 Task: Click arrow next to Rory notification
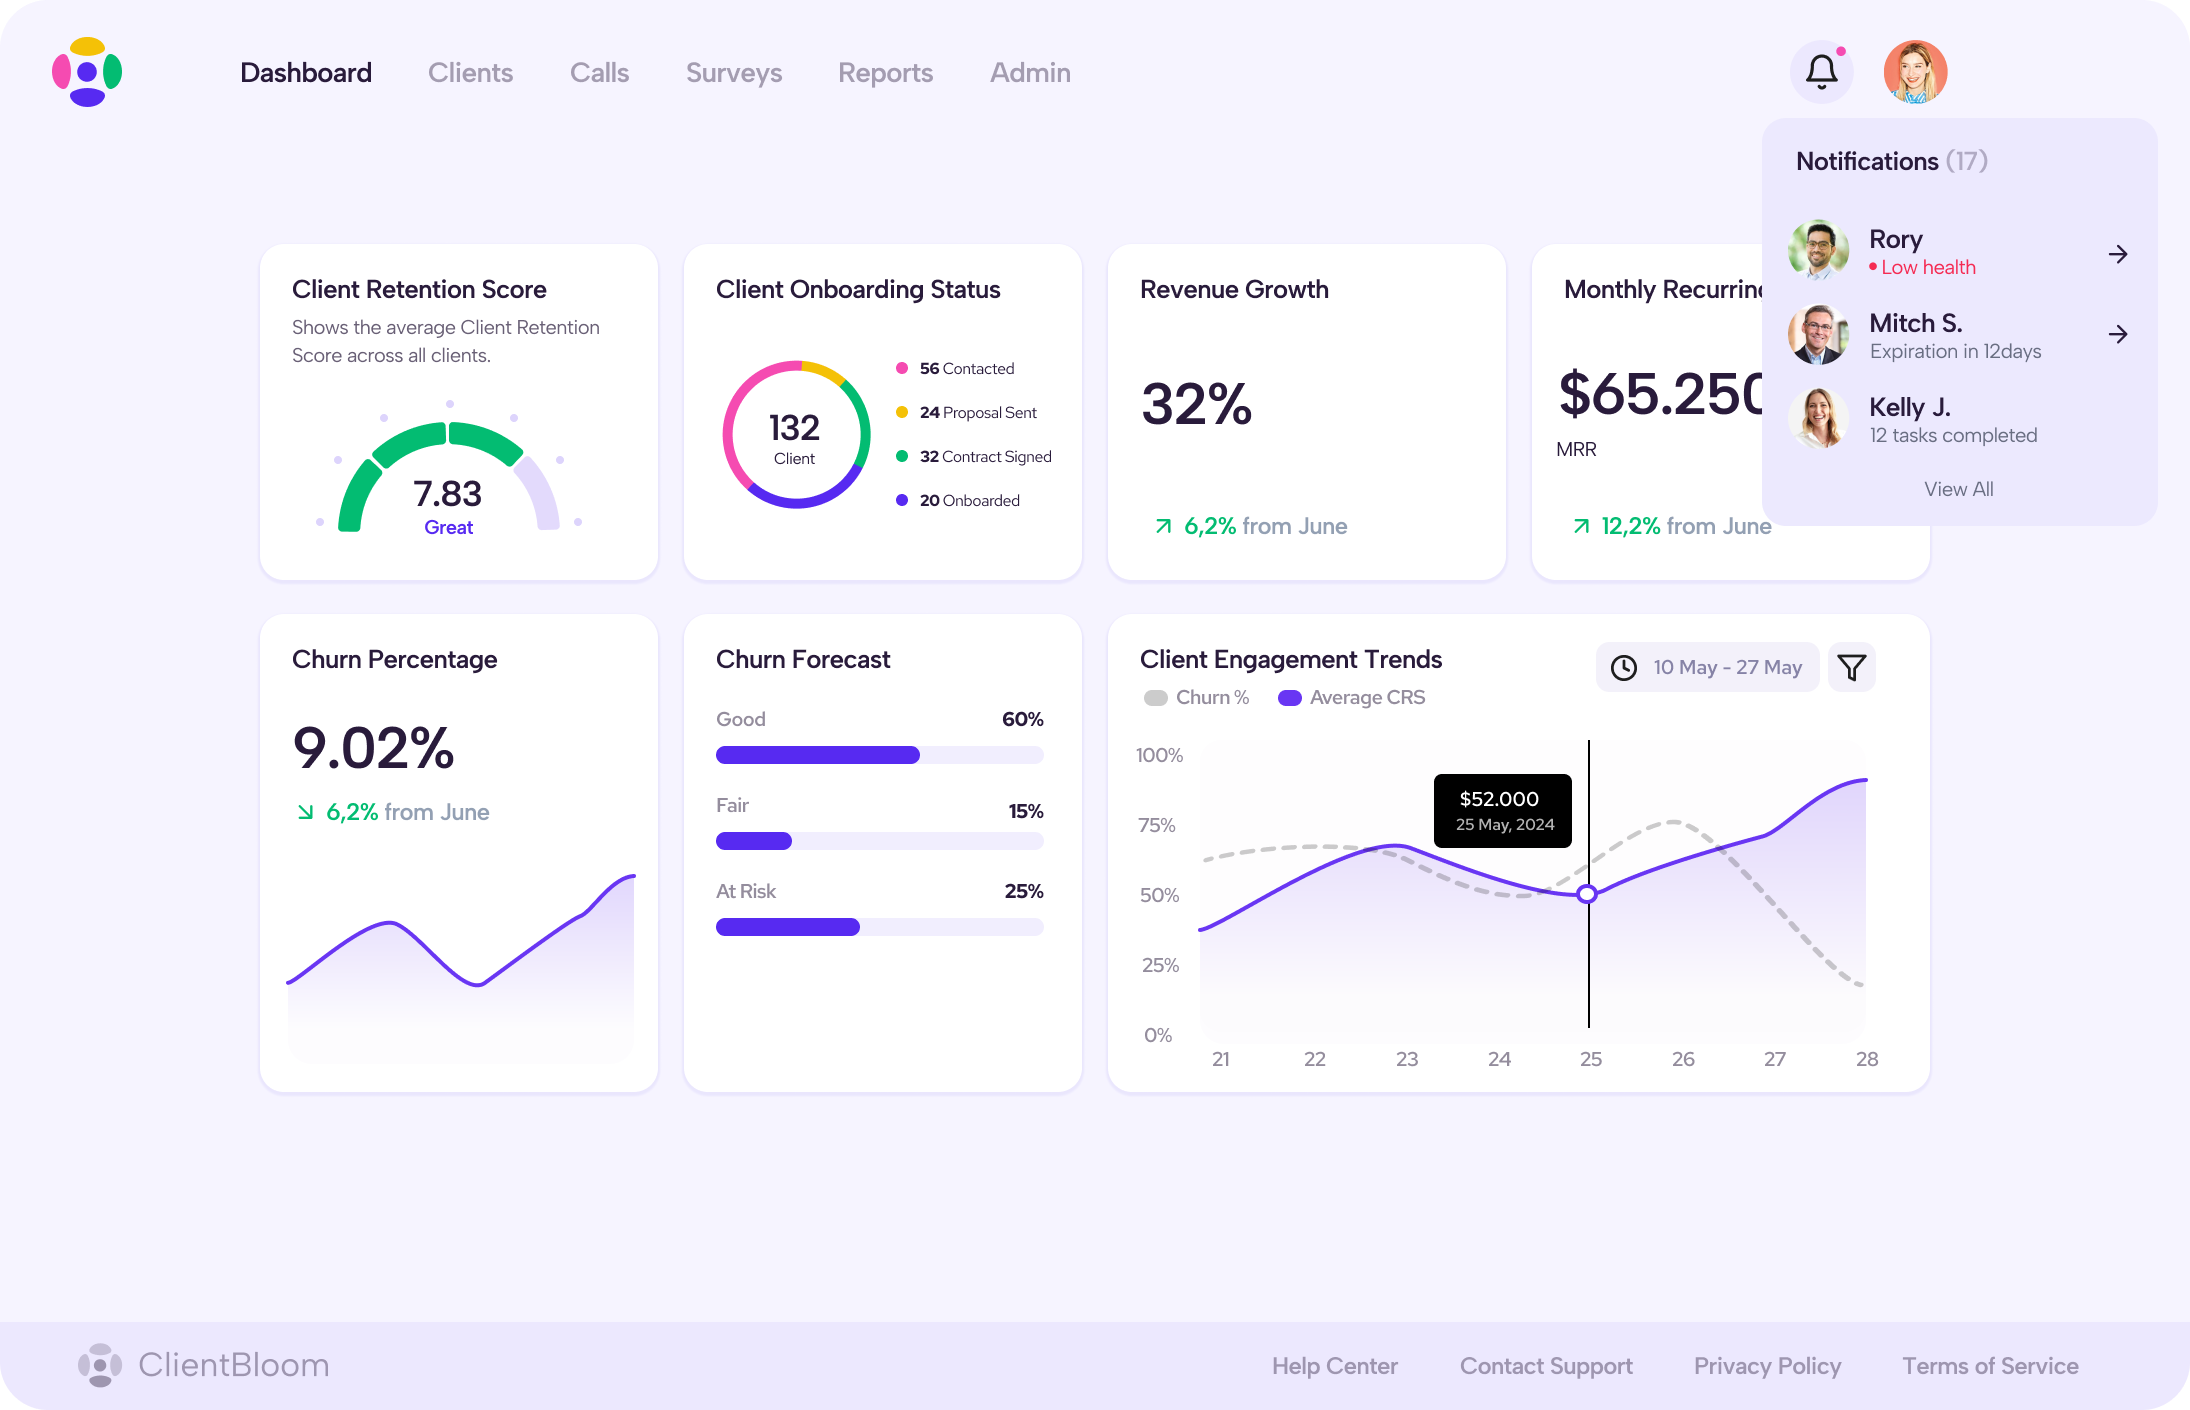click(2117, 254)
